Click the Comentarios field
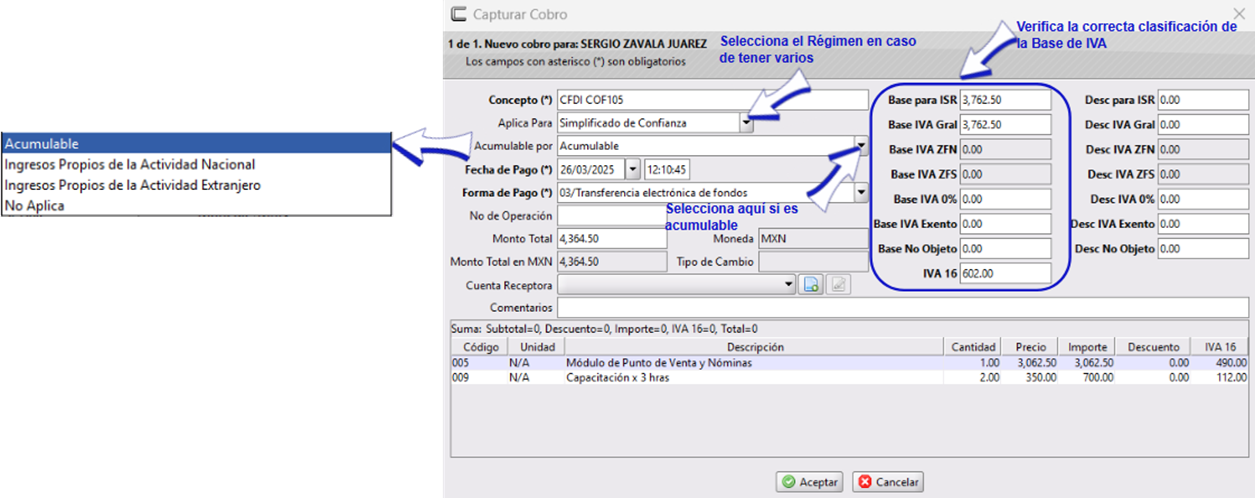Viewport: 1255px width, 498px height. click(903, 307)
